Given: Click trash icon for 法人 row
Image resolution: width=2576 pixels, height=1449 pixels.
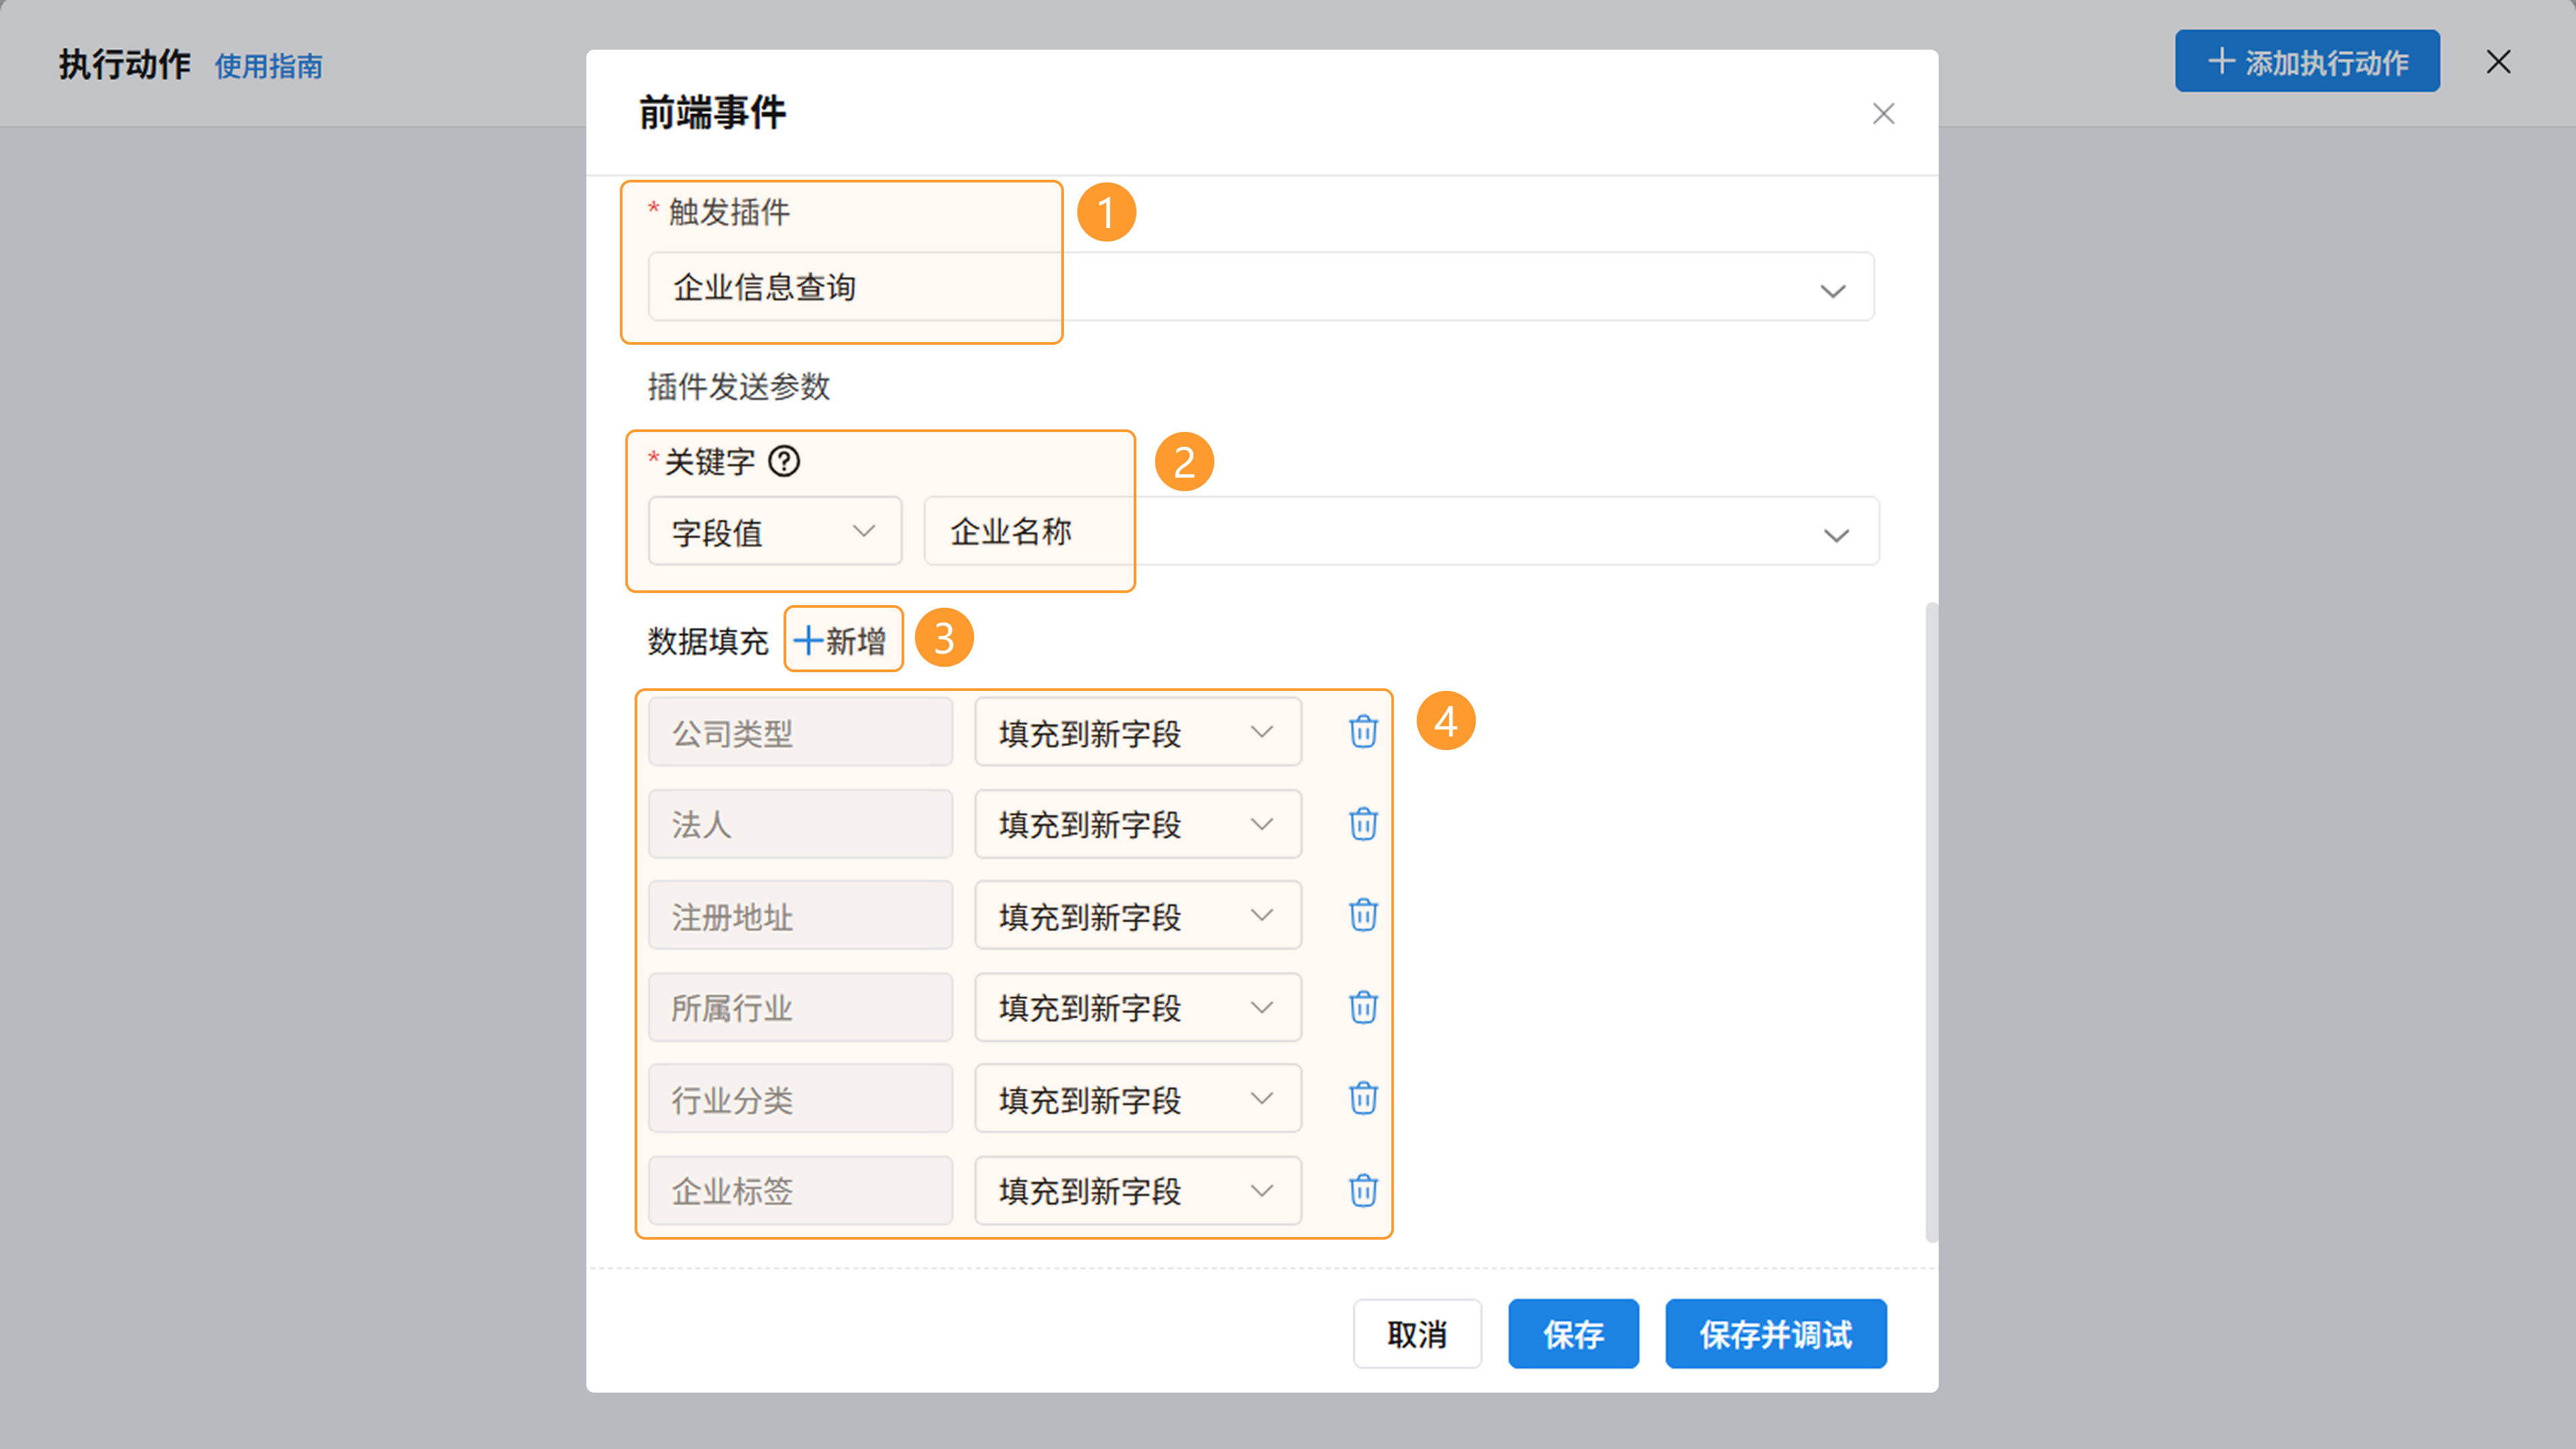Looking at the screenshot, I should click(x=1363, y=824).
